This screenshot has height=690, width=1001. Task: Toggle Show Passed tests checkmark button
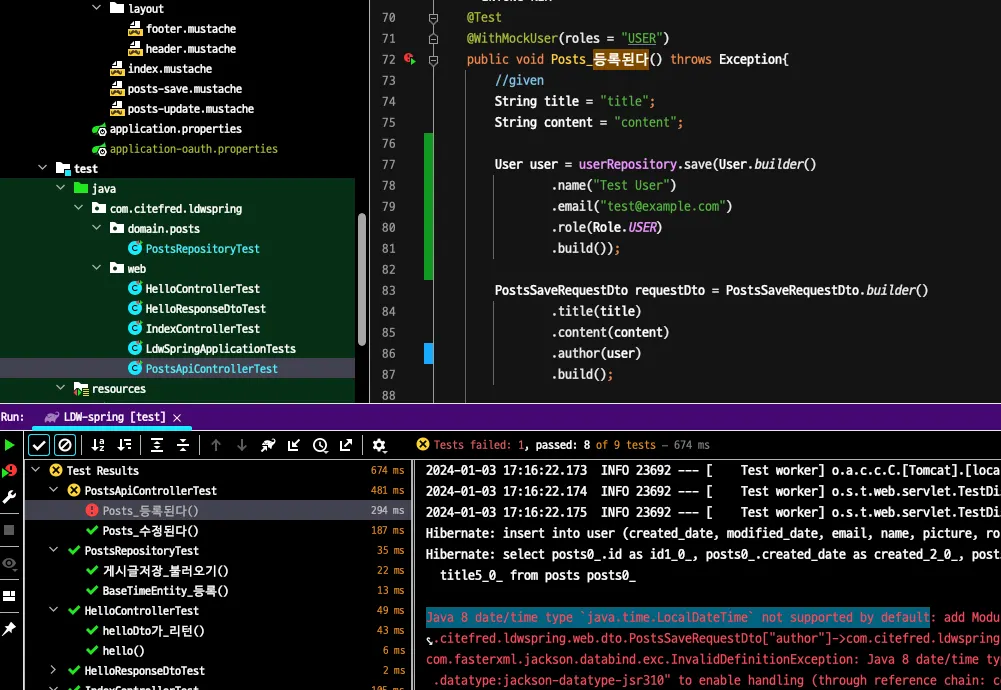point(39,445)
